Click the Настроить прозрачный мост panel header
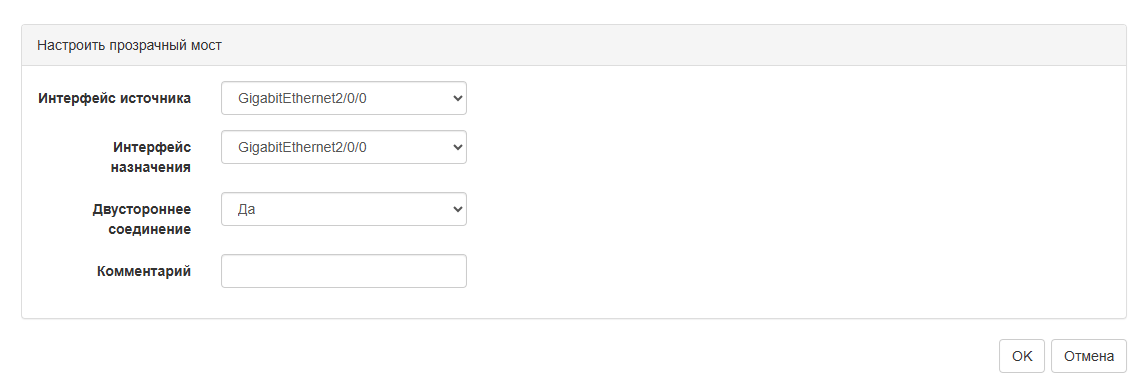Image resolution: width=1131 pixels, height=385 pixels. [129, 45]
